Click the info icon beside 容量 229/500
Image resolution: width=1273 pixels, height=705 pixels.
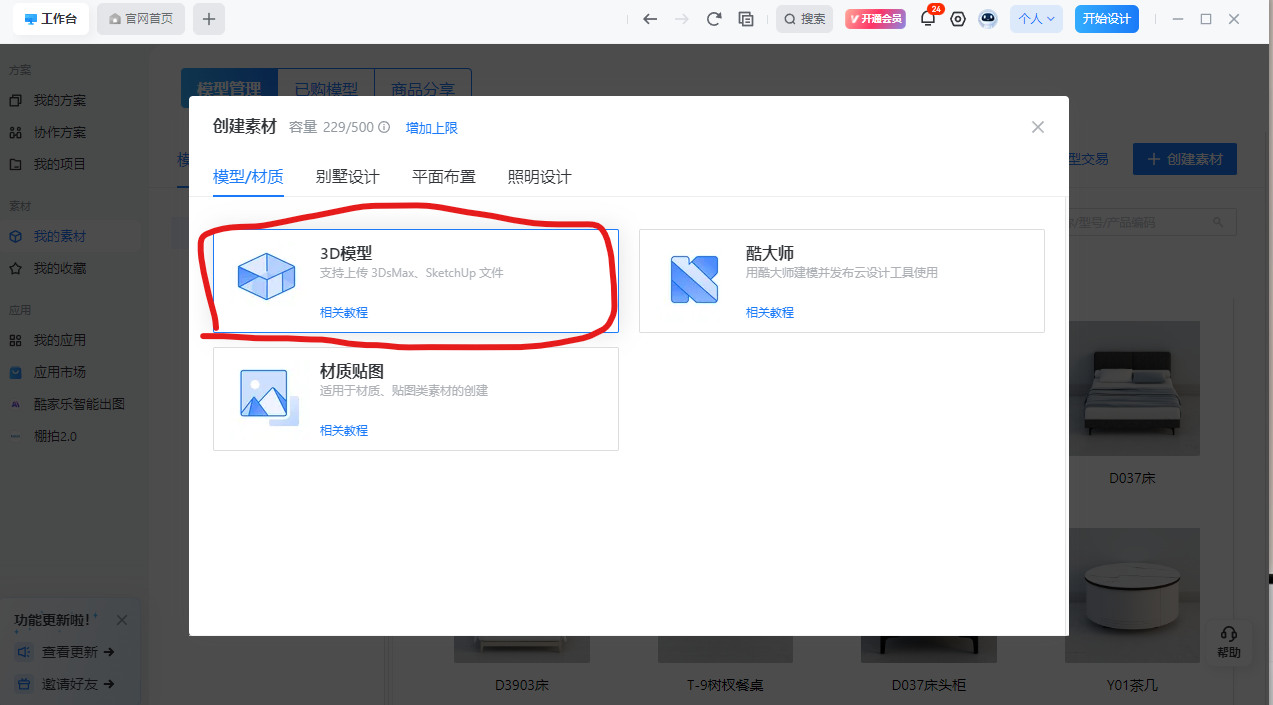pyautogui.click(x=384, y=128)
